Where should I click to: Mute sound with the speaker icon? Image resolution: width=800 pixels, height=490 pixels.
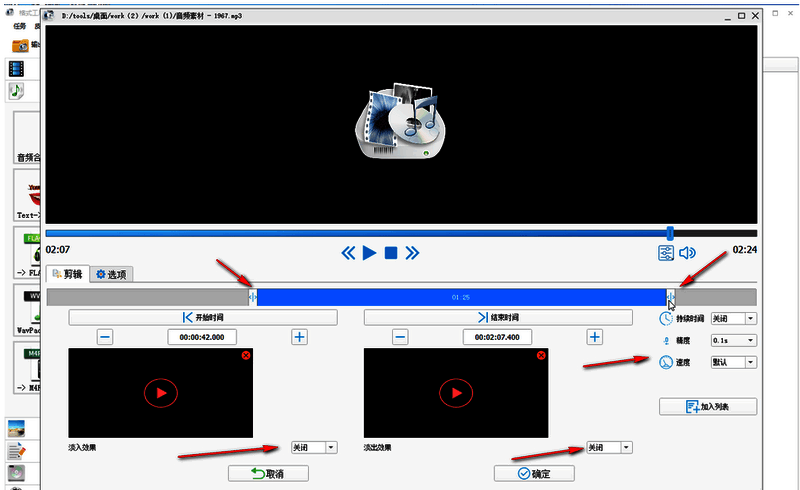click(687, 253)
